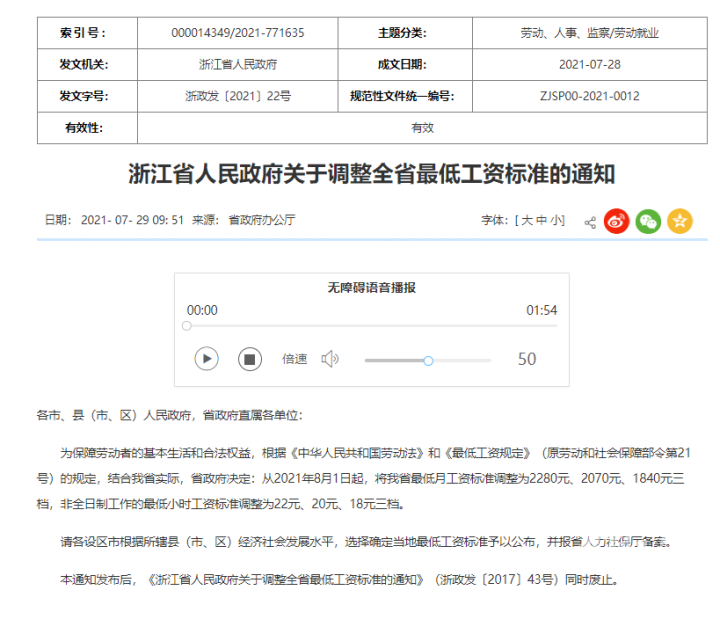Adjust the volume slider handle

pyautogui.click(x=428, y=361)
